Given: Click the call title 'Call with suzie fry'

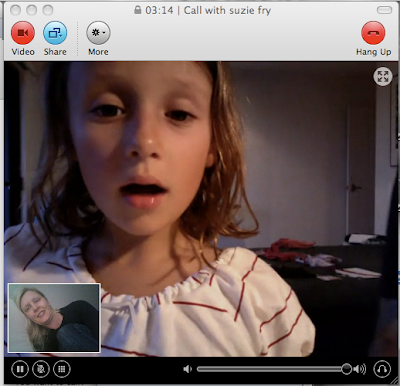Looking at the screenshot, I should [x=227, y=10].
